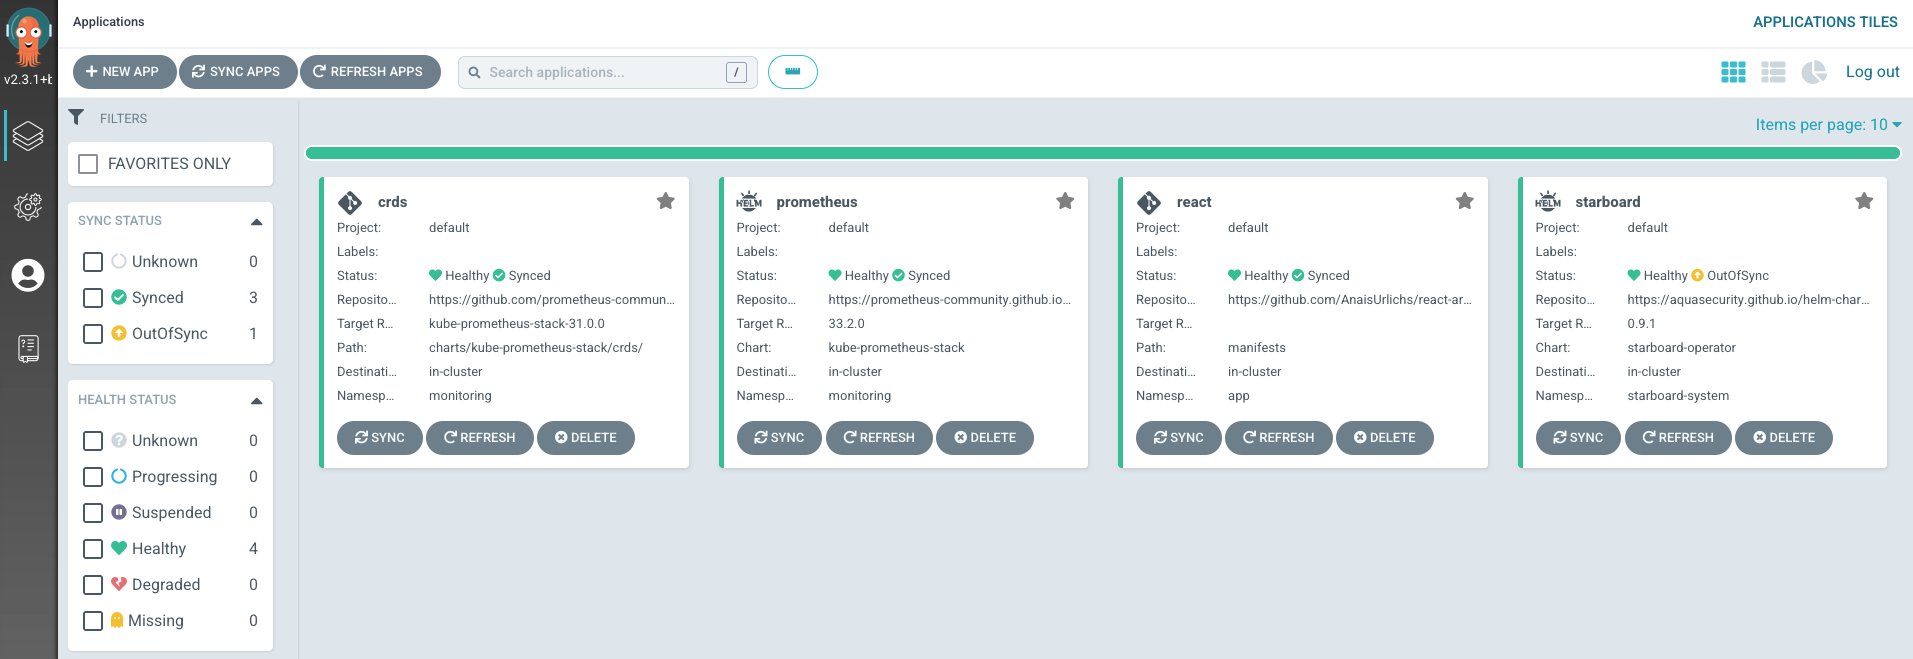Open the Documentation sidebar icon

[x=28, y=348]
